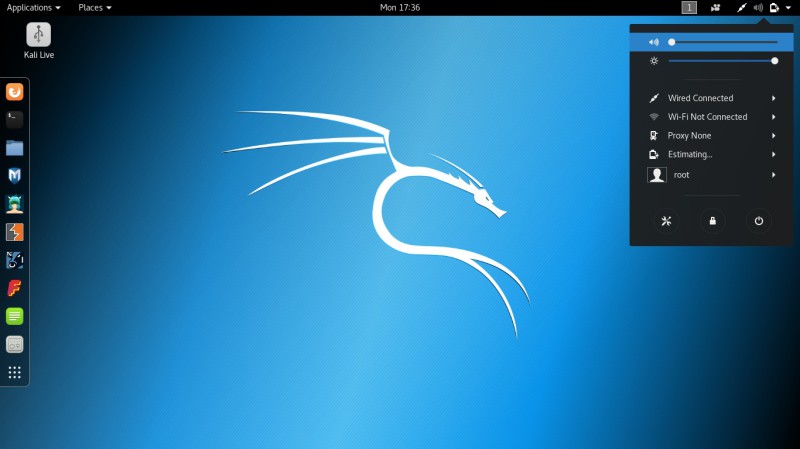Launch Faraday from the dock

coord(14,288)
